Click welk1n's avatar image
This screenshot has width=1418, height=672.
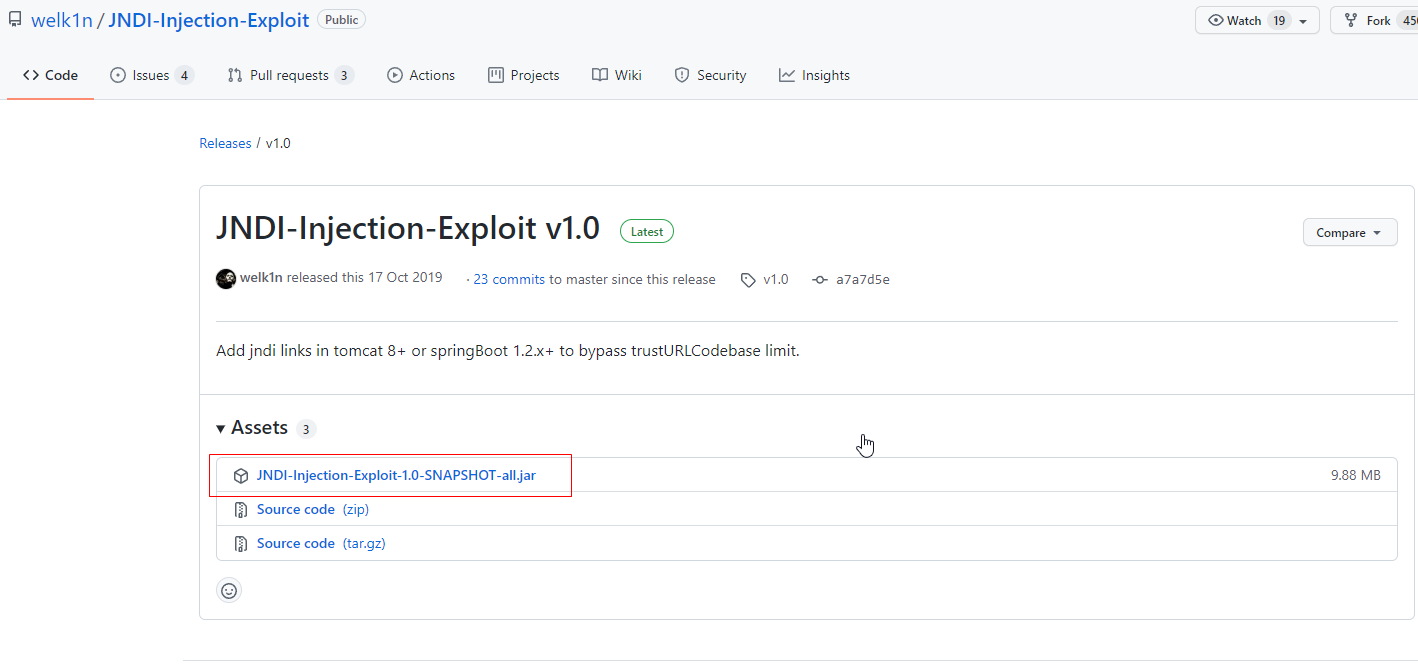pyautogui.click(x=226, y=279)
